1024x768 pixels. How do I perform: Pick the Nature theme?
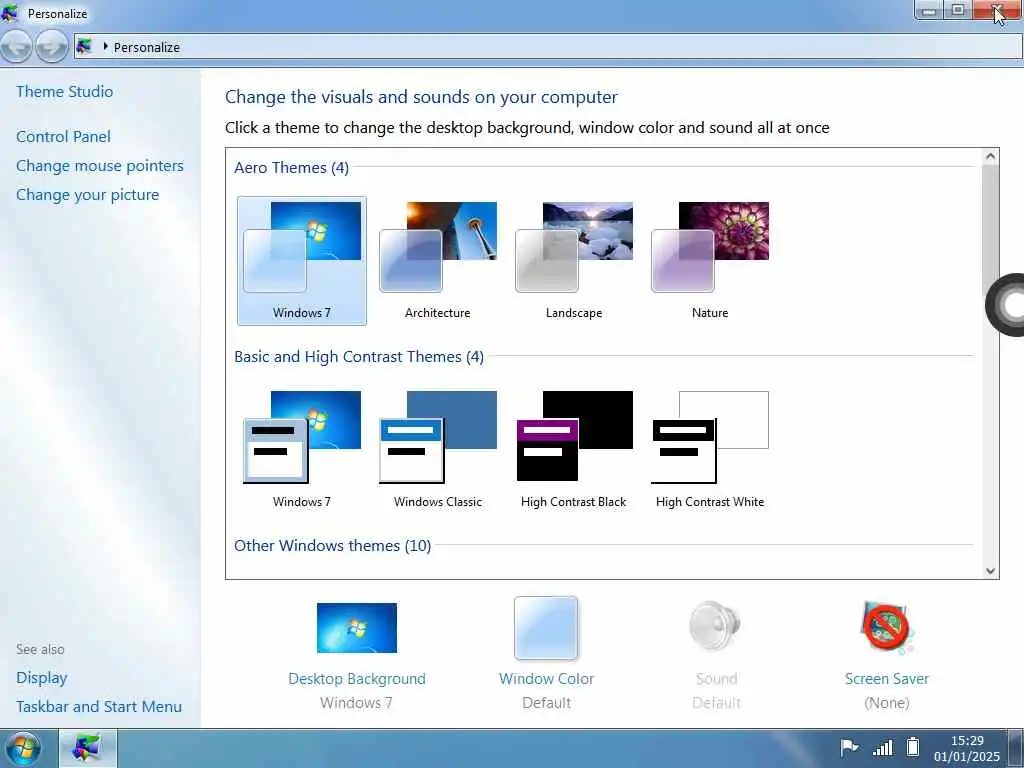pyautogui.click(x=710, y=261)
